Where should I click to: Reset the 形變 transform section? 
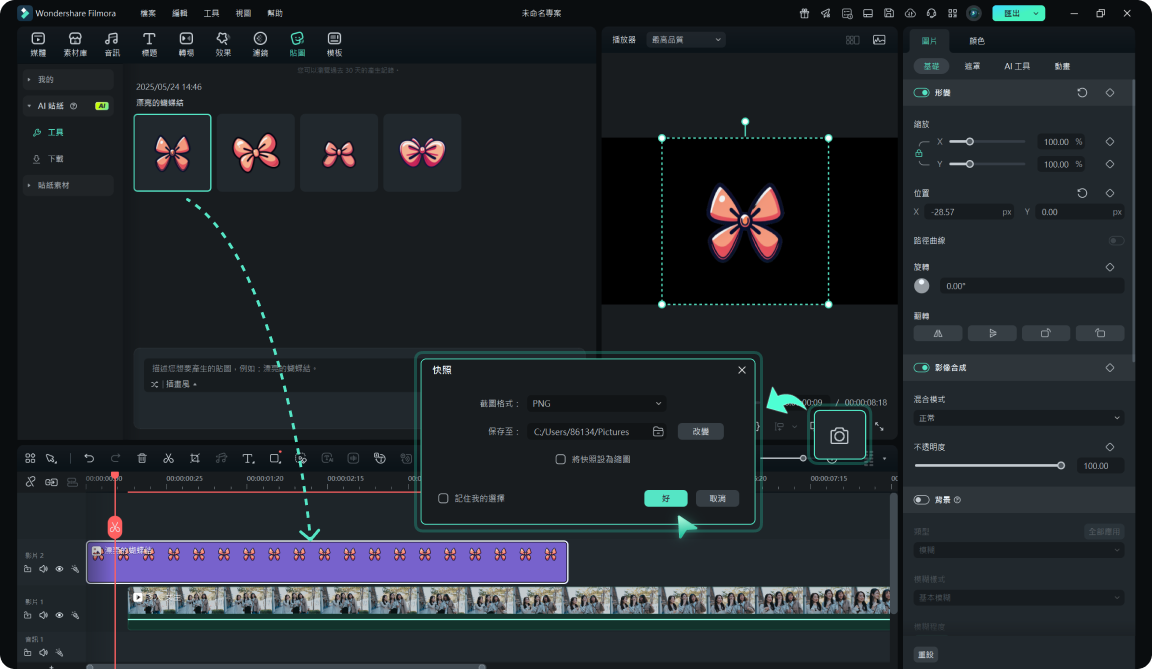[1082, 93]
